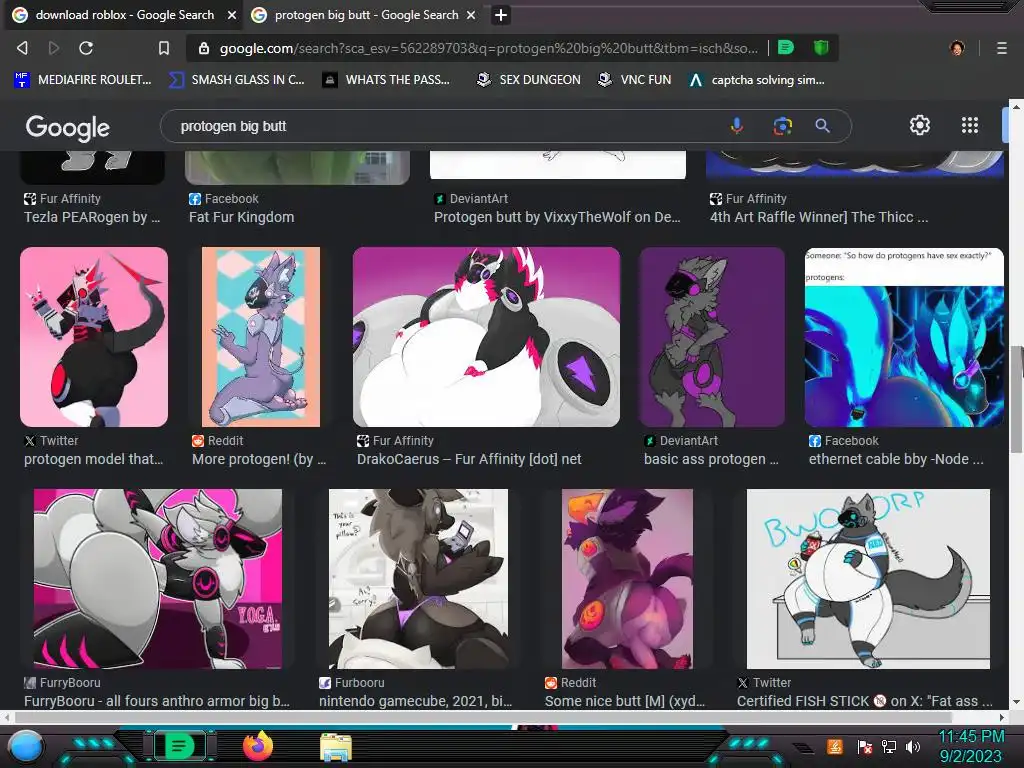
Task: Open the 'protogen model that...' Twitter link
Action: pos(93,459)
